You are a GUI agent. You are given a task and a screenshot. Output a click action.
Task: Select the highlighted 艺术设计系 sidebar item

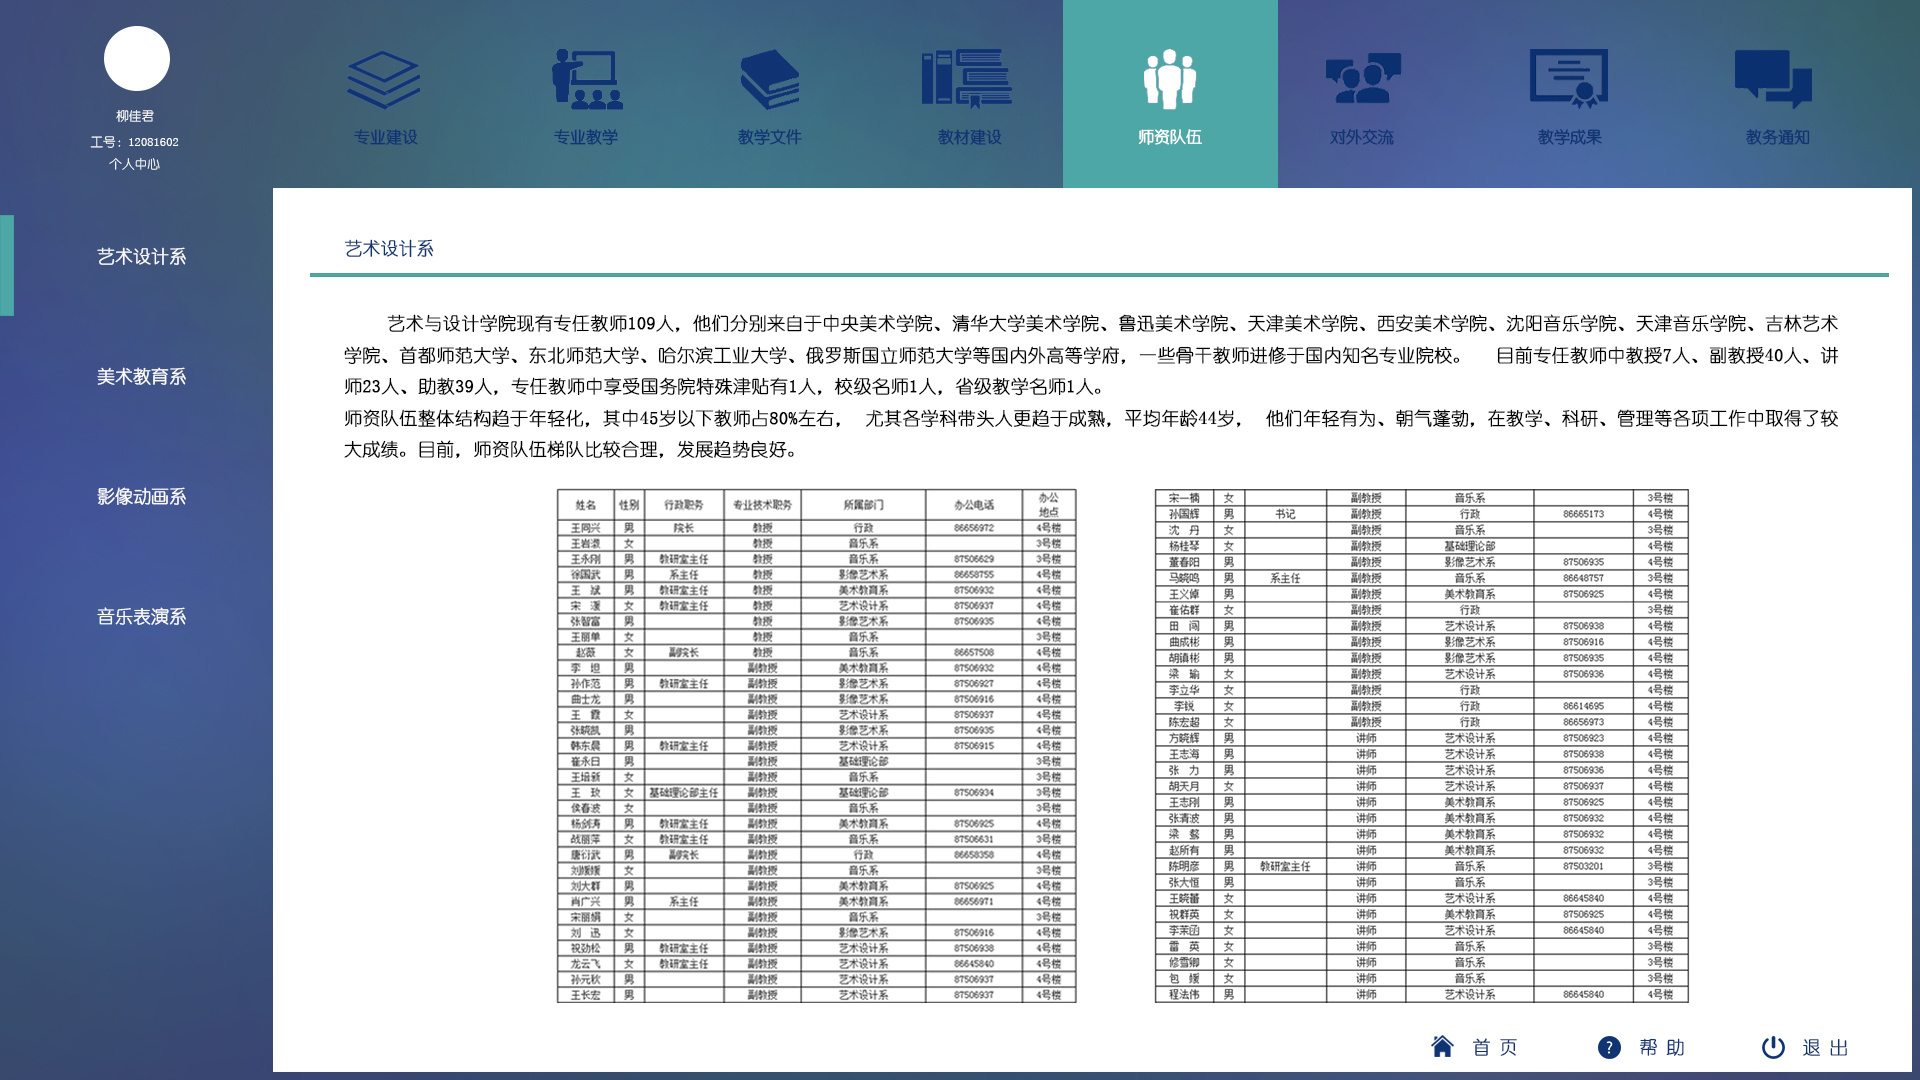pos(140,257)
